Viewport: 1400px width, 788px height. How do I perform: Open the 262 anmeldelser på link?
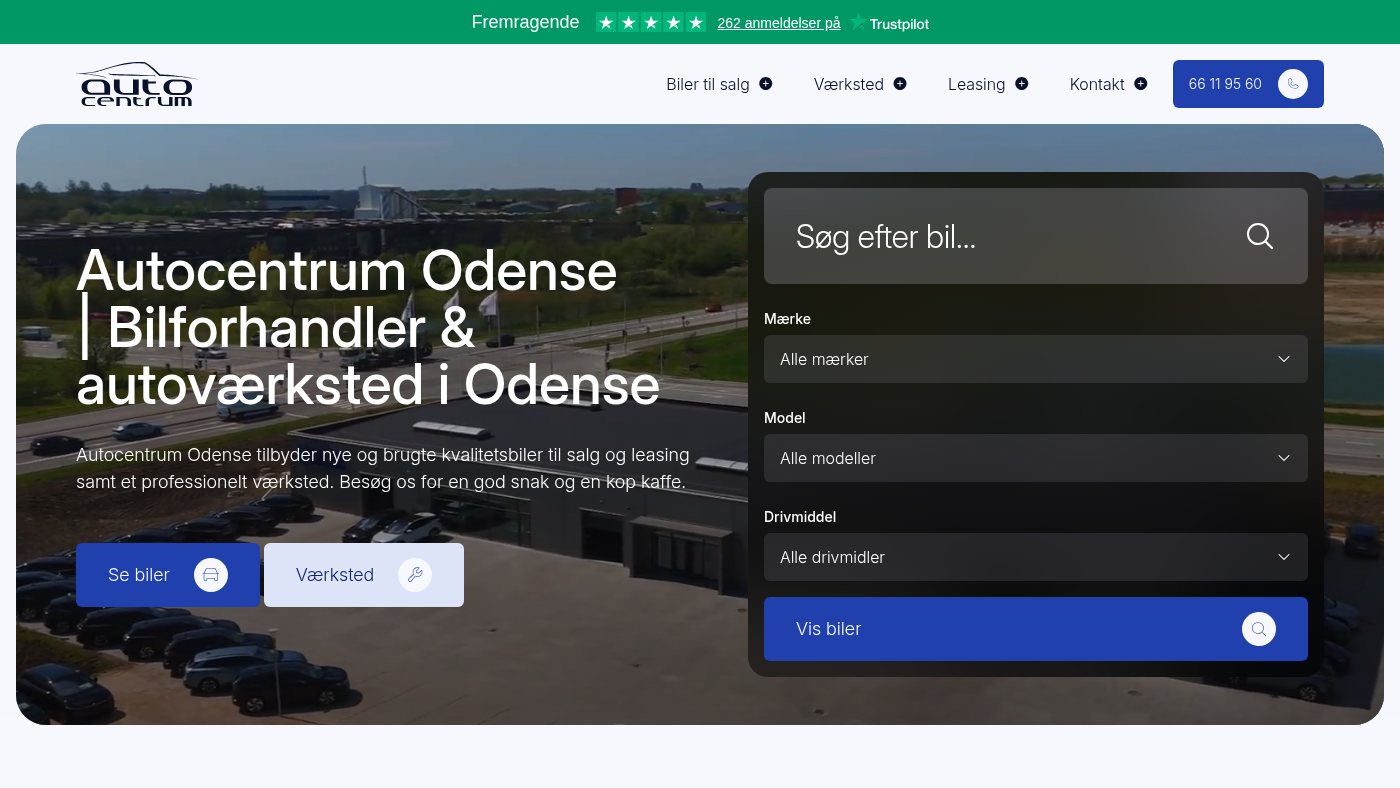pyautogui.click(x=779, y=23)
